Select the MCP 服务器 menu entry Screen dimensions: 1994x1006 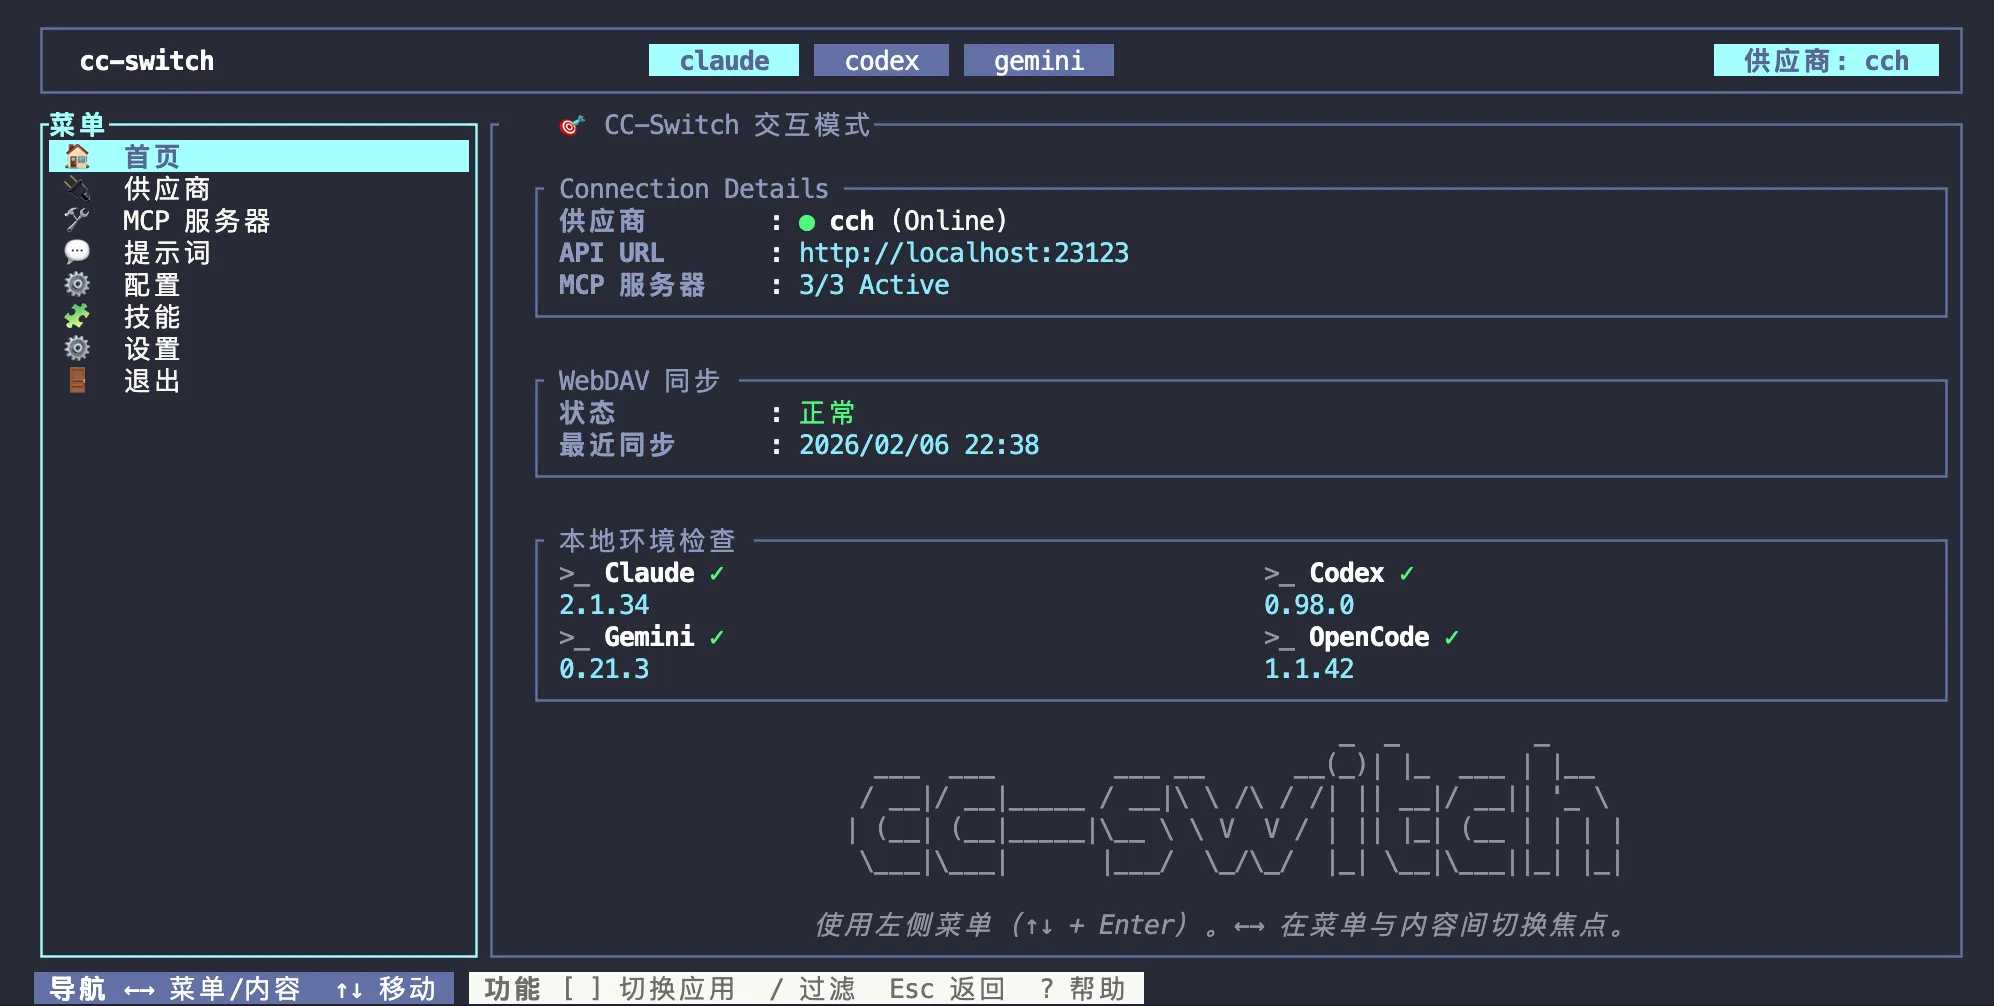[196, 221]
